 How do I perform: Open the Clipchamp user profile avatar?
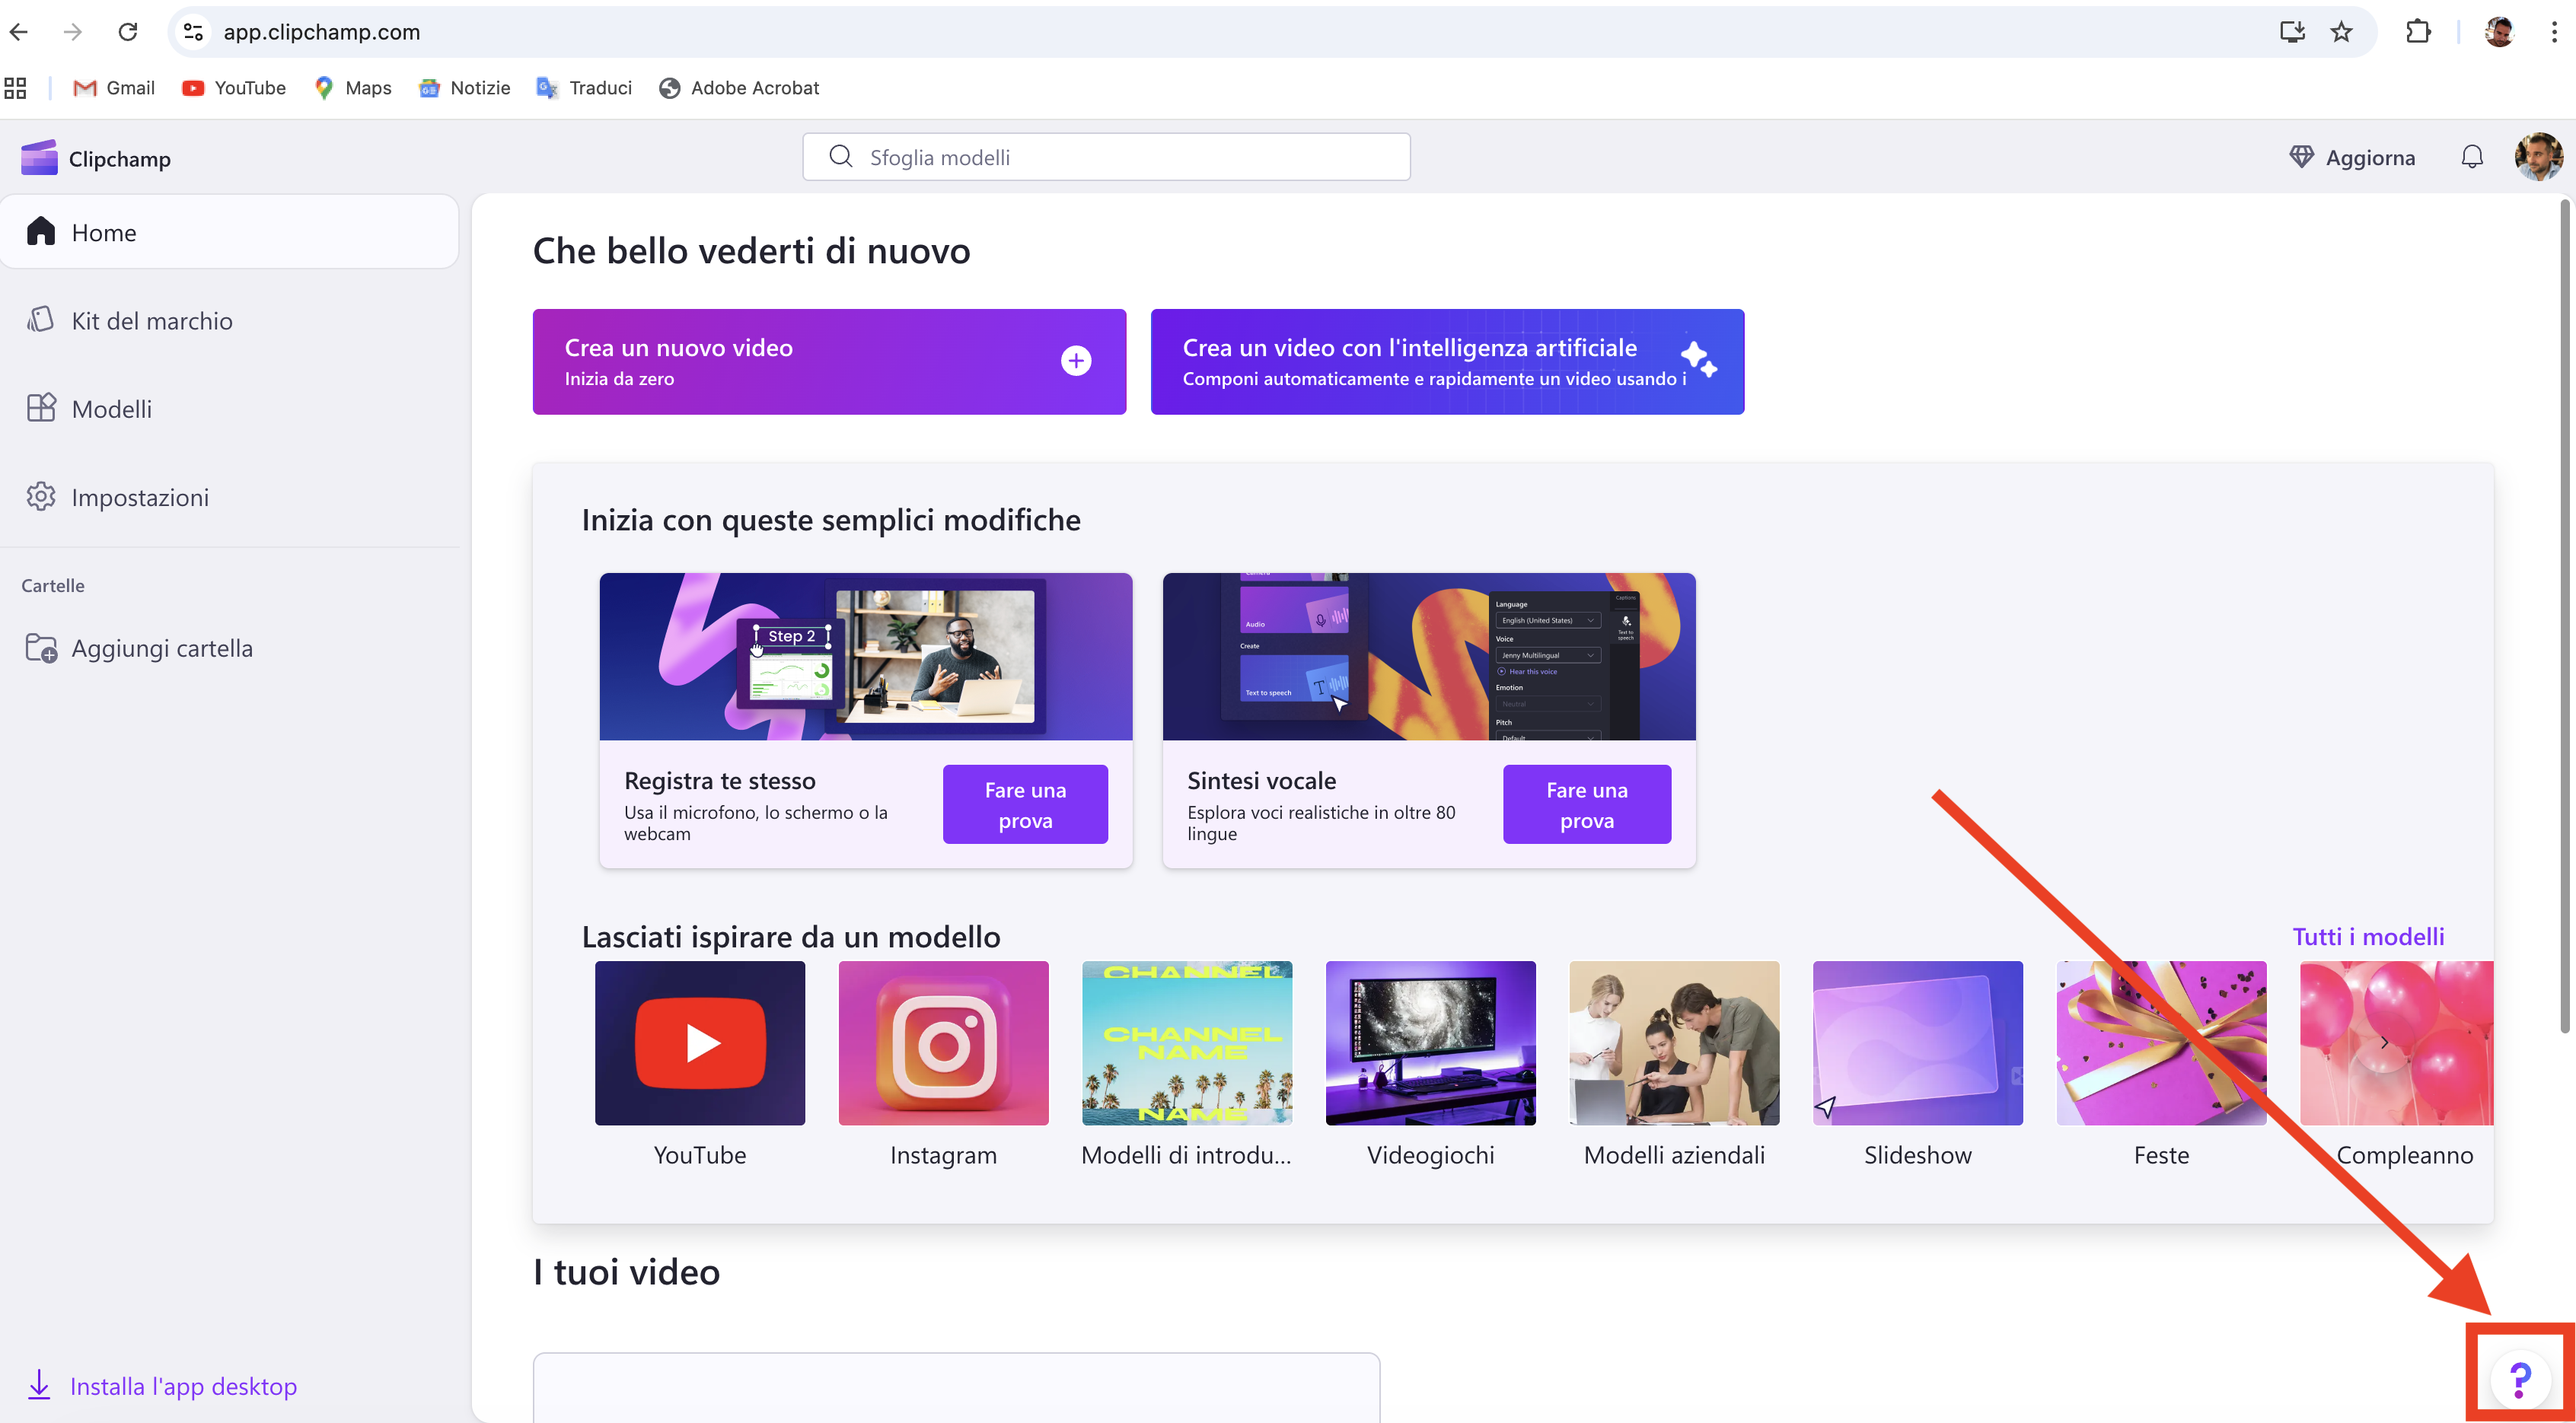coord(2538,157)
